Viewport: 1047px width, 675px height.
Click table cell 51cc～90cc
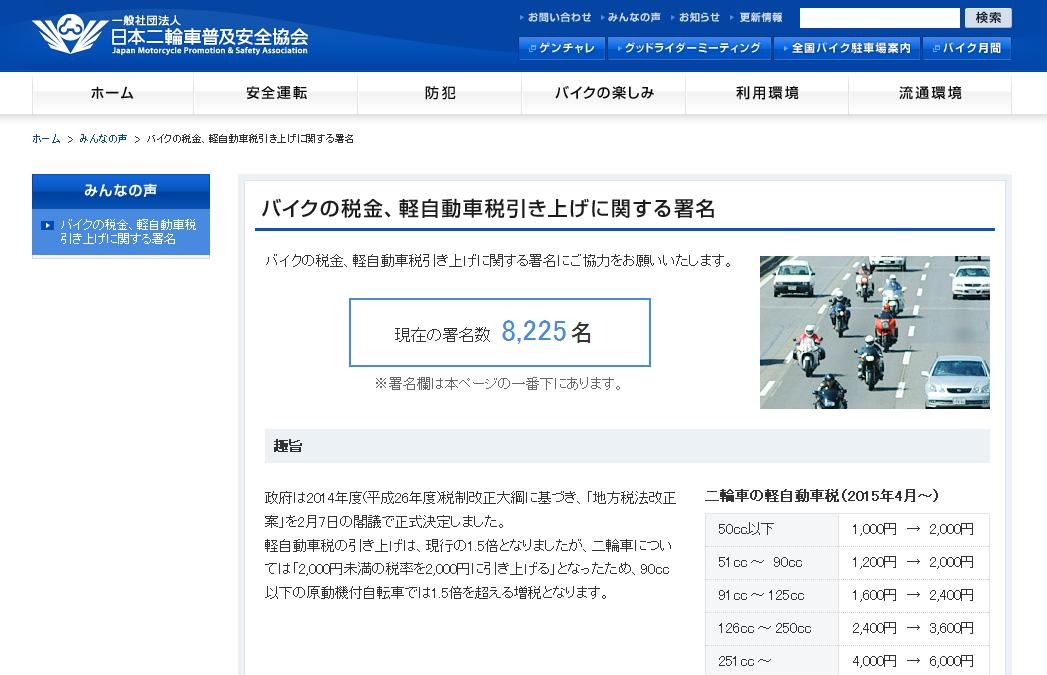click(x=772, y=563)
